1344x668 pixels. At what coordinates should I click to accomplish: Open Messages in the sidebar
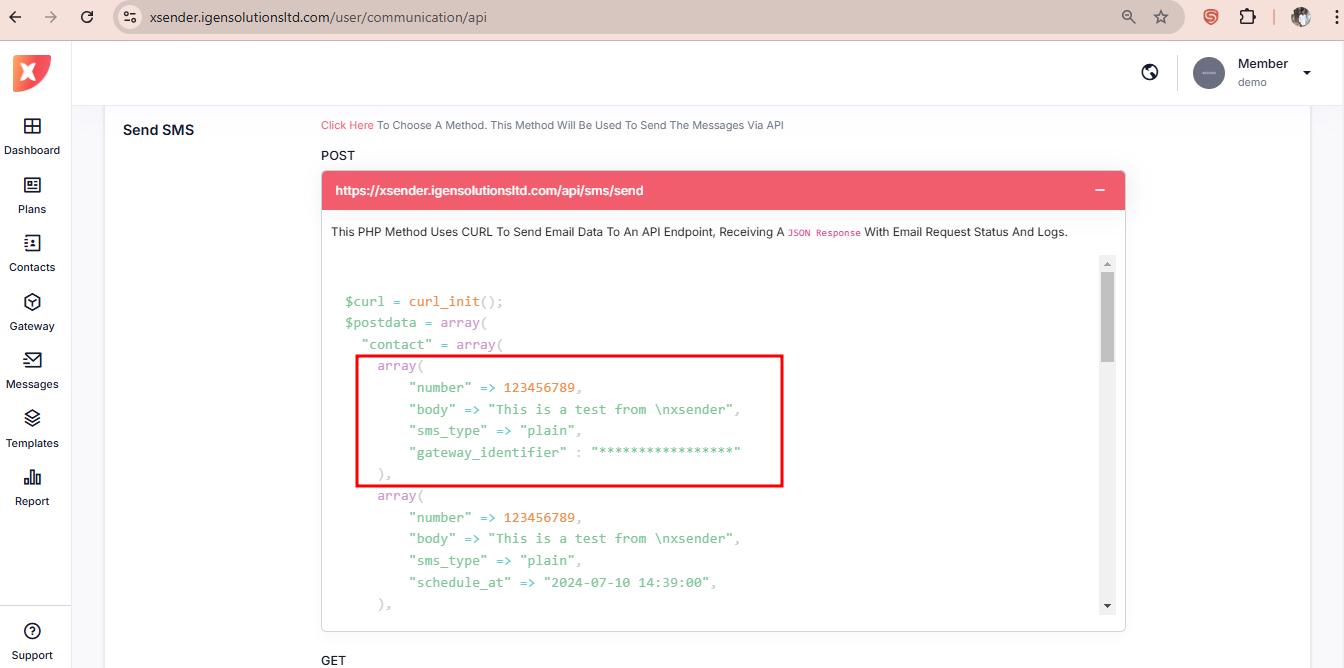[32, 361]
